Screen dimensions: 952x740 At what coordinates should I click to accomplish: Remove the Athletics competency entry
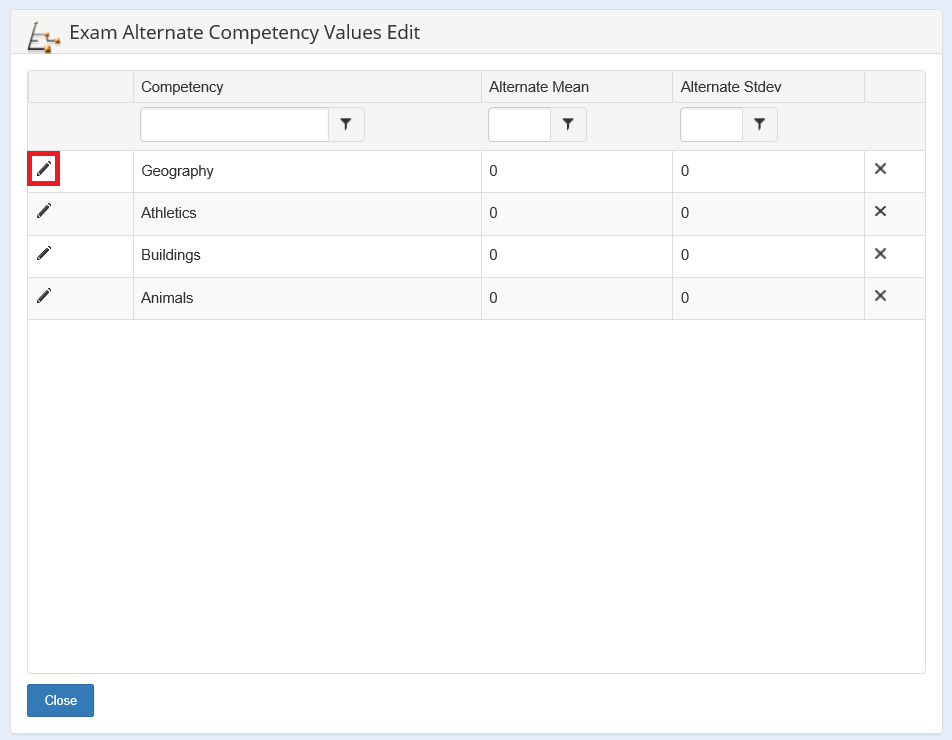pos(880,211)
